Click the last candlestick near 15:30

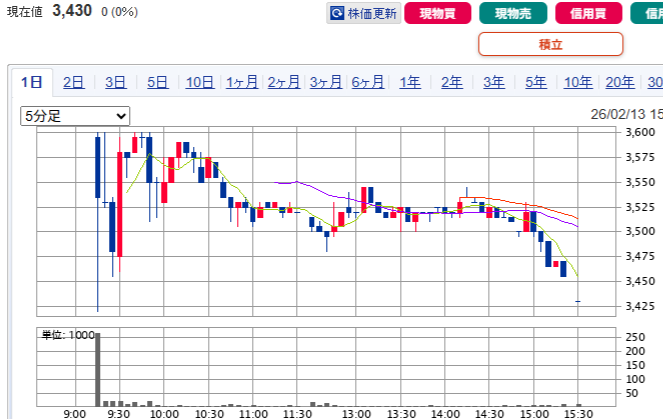578,301
